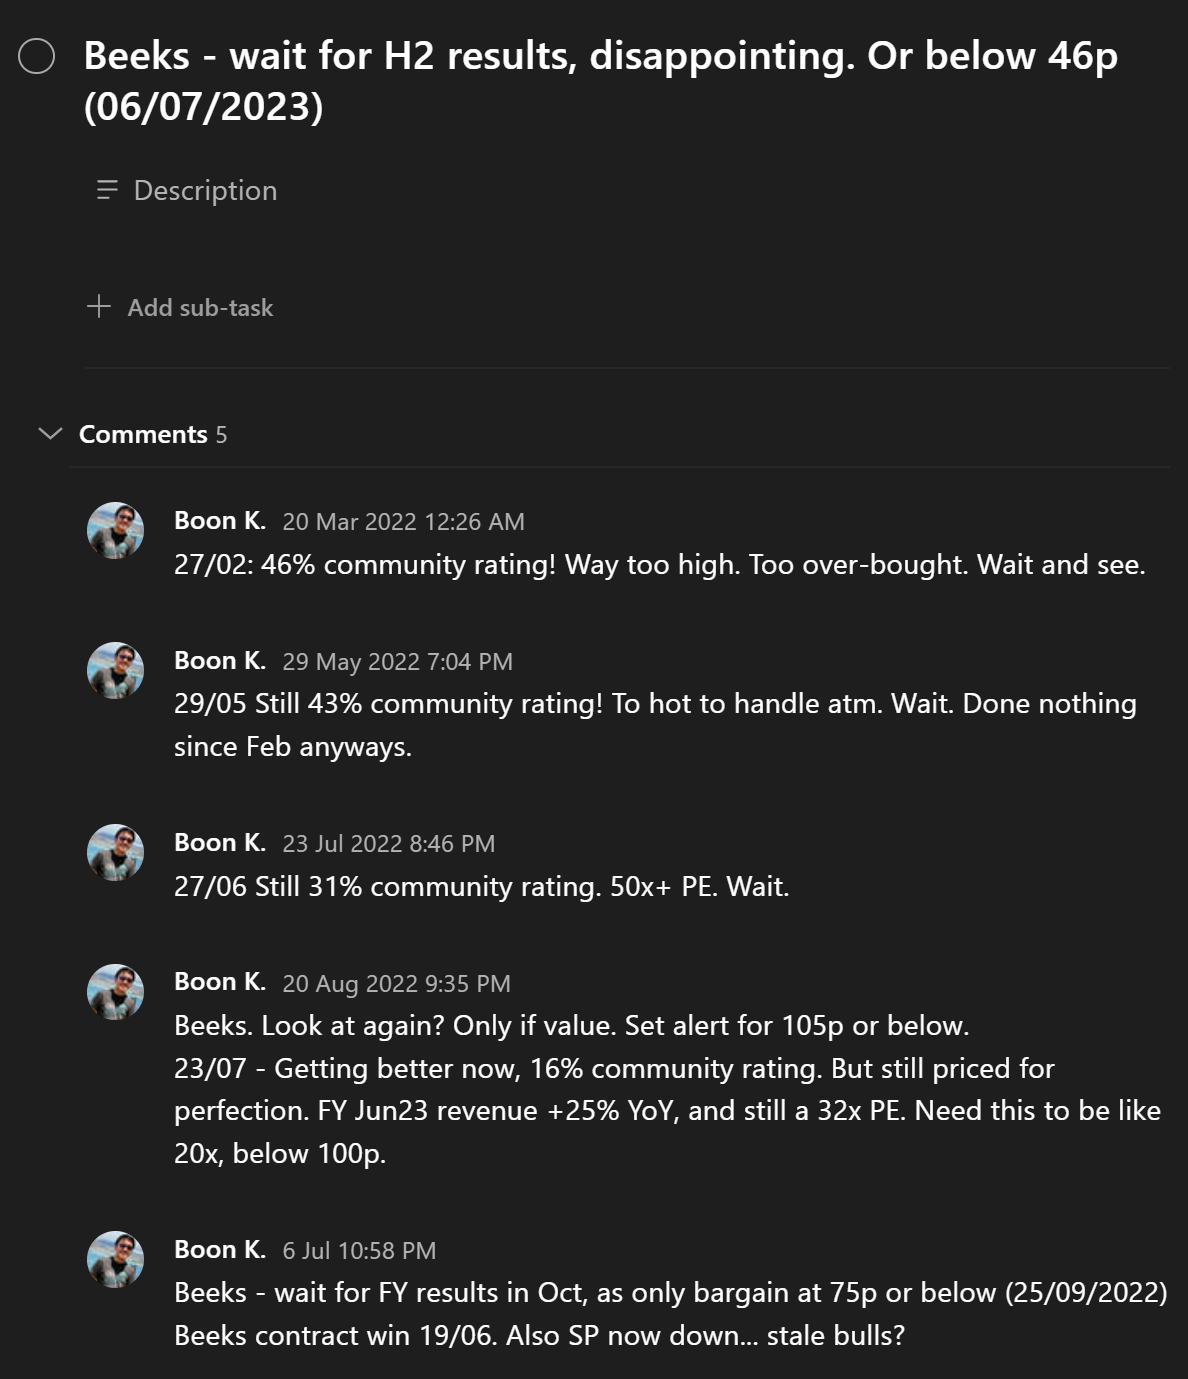Image resolution: width=1188 pixels, height=1379 pixels.
Task: Collapse the Comments section chevron
Action: click(x=49, y=433)
